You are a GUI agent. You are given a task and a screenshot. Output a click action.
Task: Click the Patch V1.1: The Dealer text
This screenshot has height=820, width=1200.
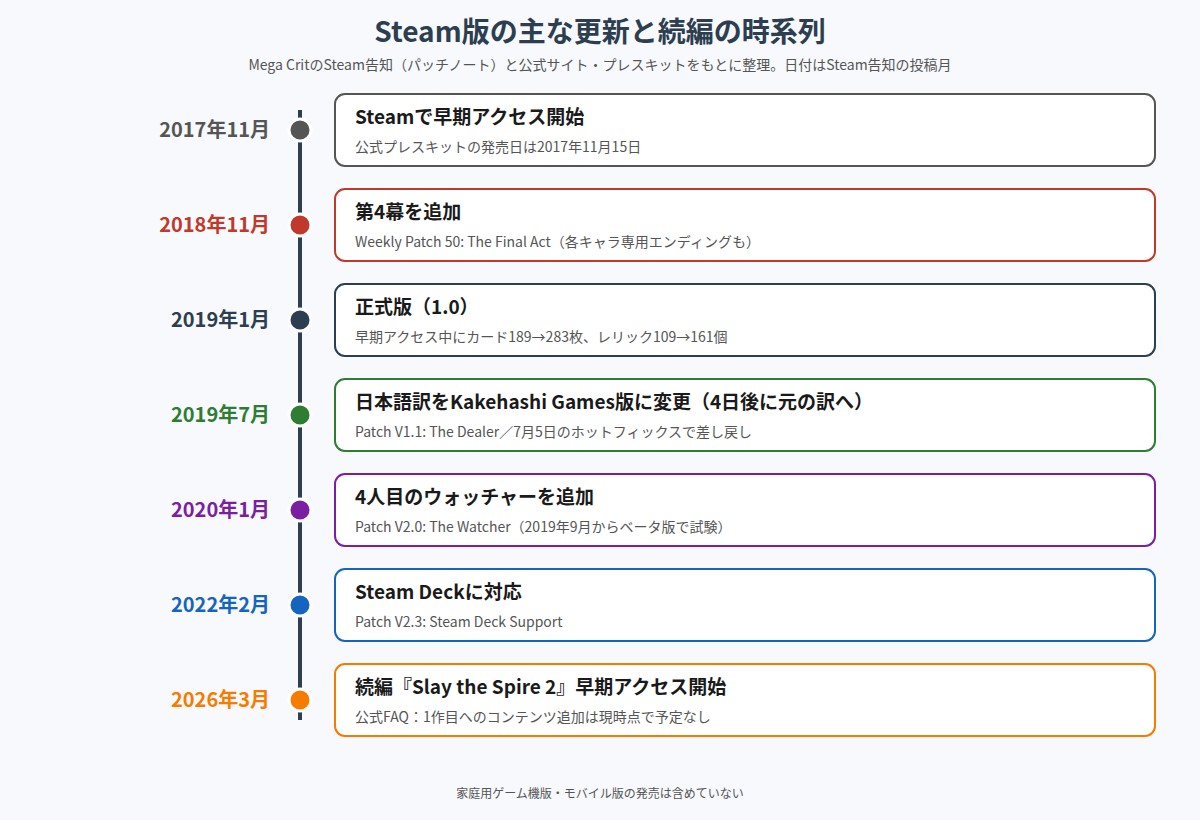[553, 432]
